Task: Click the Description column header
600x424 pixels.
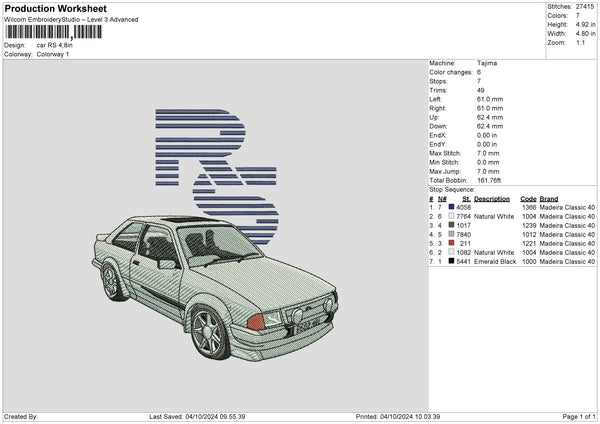Action: click(492, 199)
